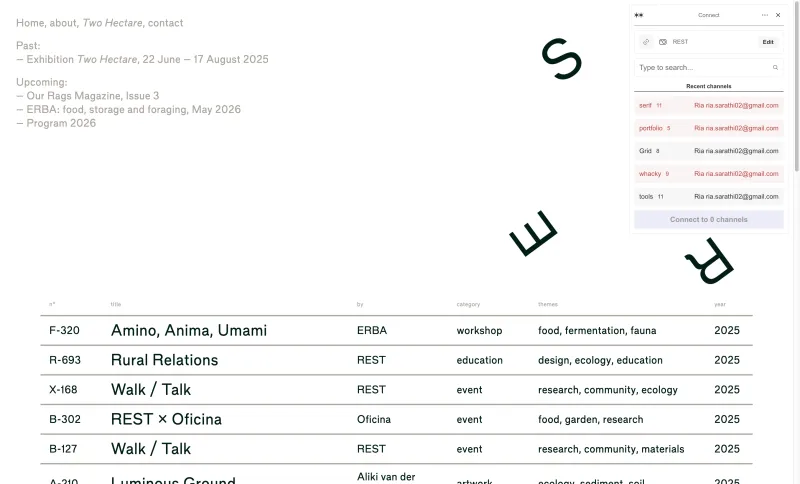Select the 'tools' channel row
This screenshot has width=800, height=484.
(x=709, y=196)
